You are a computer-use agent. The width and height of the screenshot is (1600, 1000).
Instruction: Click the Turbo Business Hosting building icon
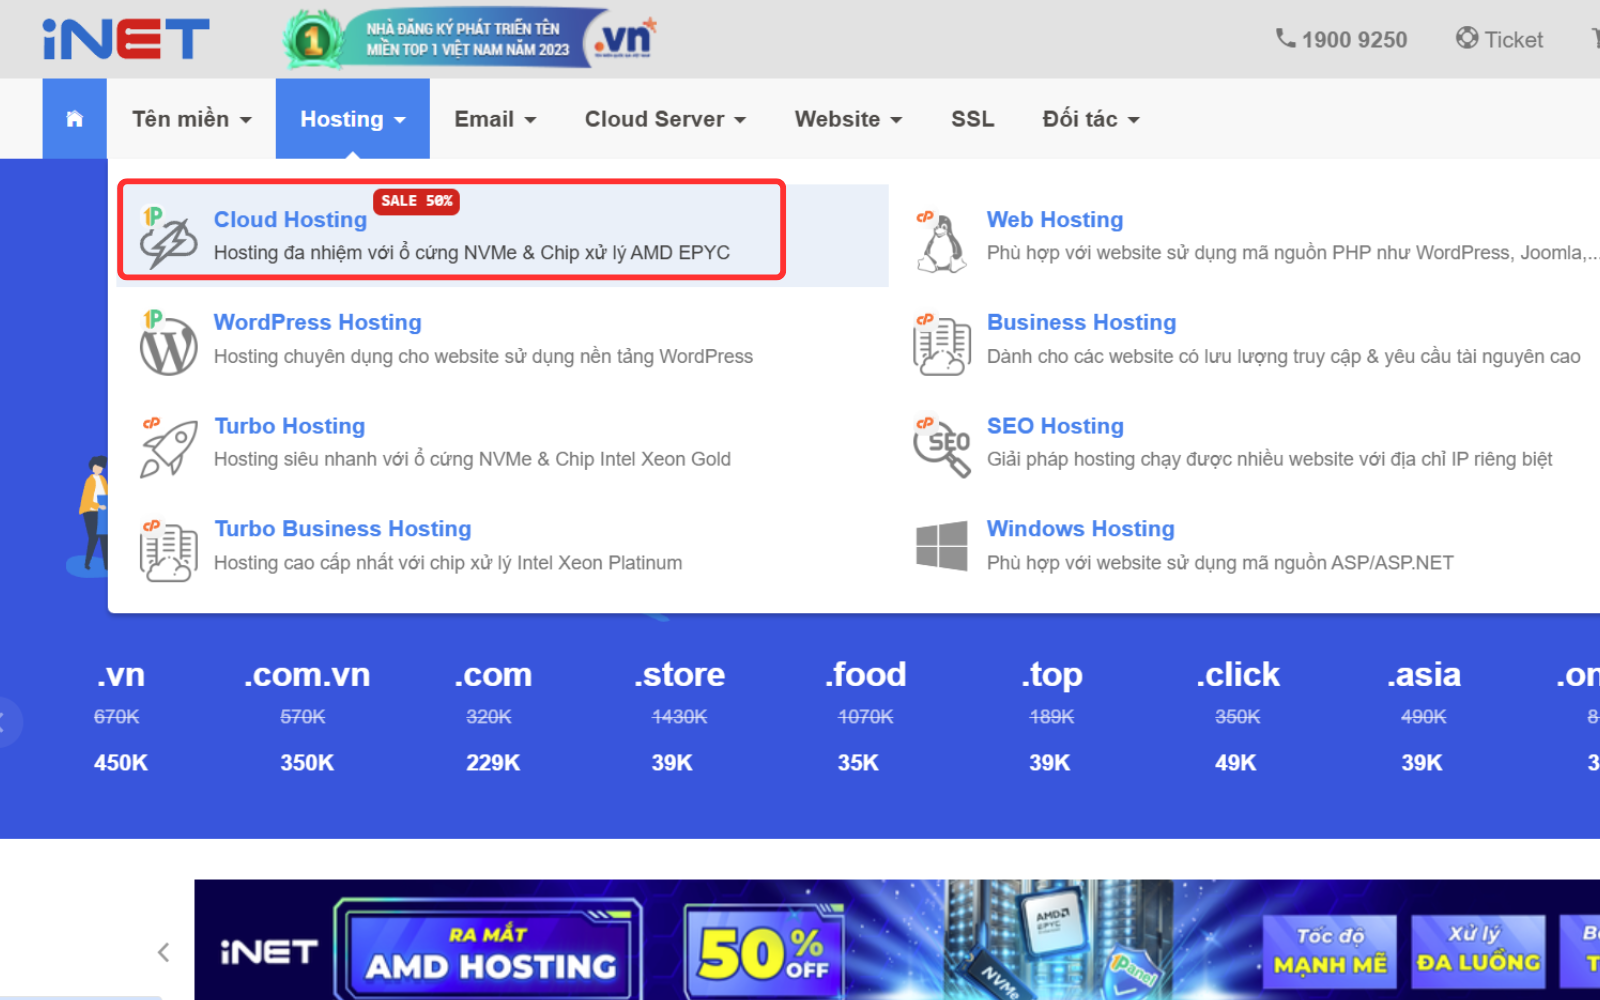pos(168,550)
